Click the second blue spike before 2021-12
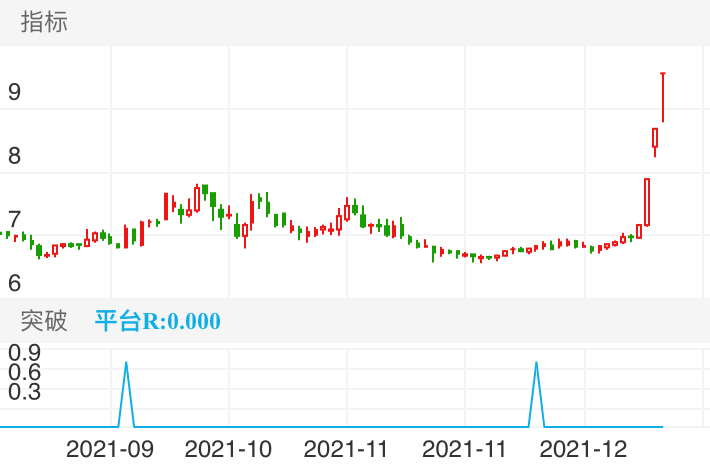 [x=537, y=394]
